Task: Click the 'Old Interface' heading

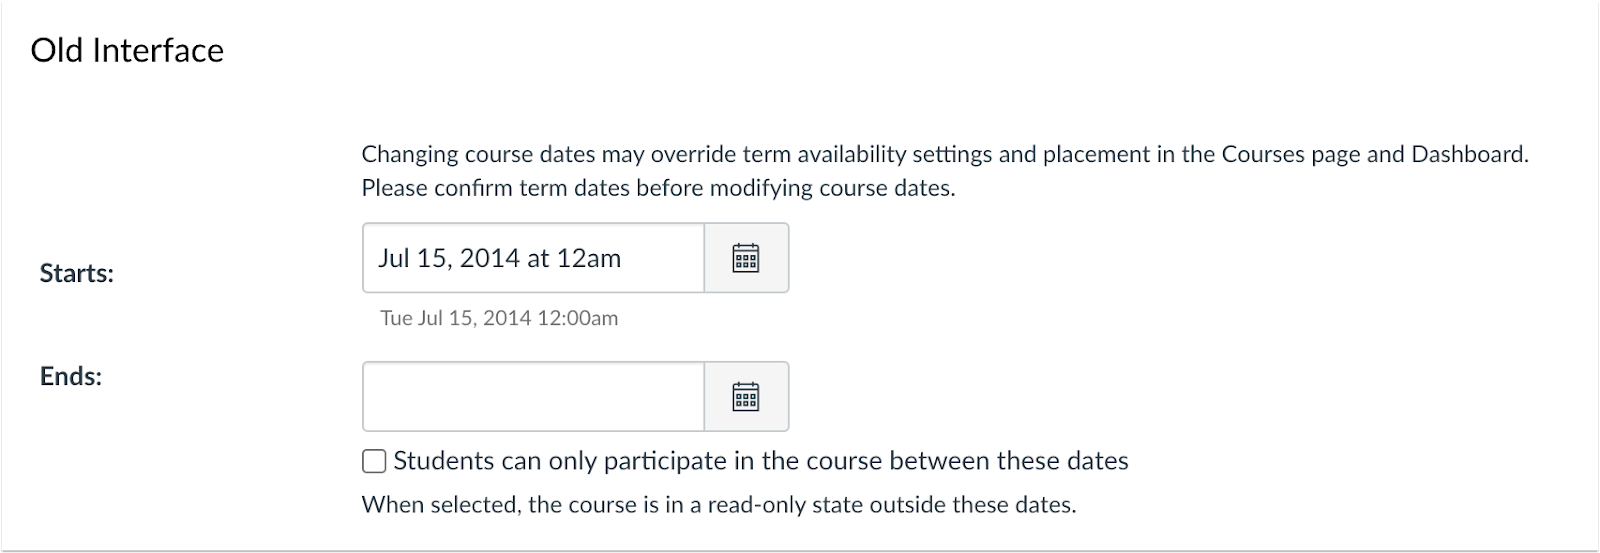Action: 127,50
